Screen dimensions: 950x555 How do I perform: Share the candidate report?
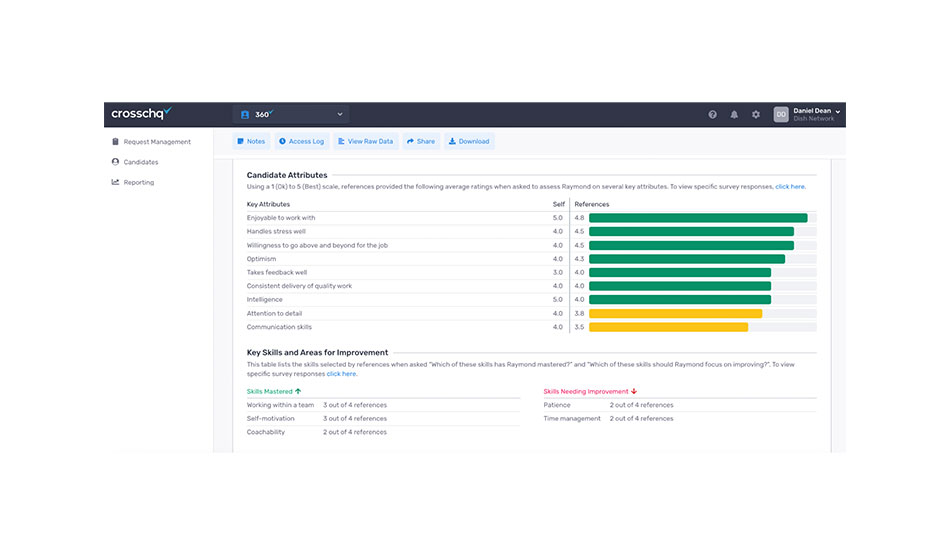pos(421,142)
